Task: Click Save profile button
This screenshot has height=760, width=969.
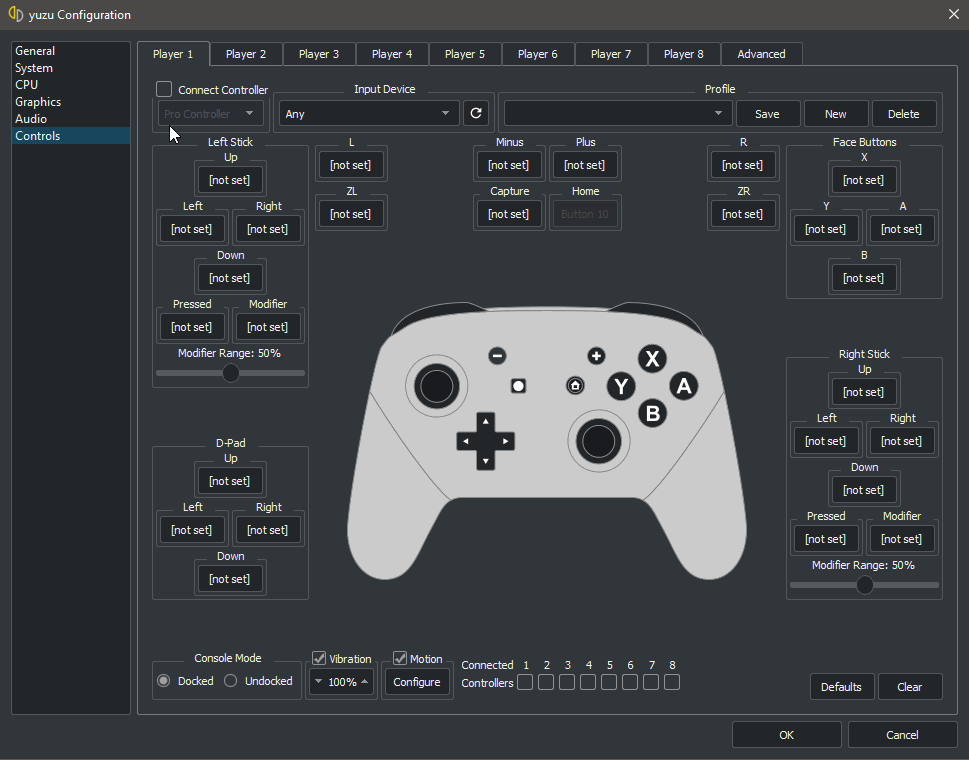Action: click(768, 114)
